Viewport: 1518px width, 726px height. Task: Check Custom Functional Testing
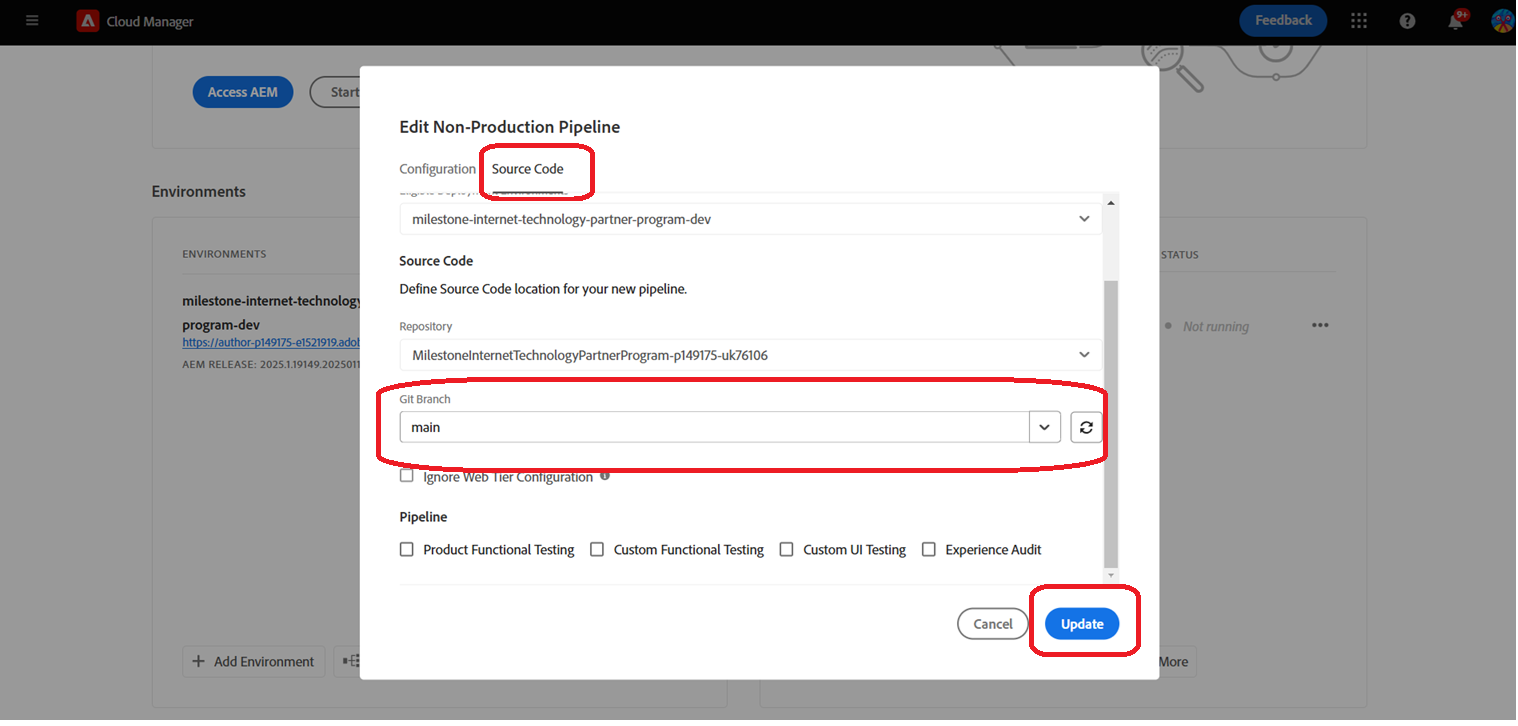click(x=597, y=550)
